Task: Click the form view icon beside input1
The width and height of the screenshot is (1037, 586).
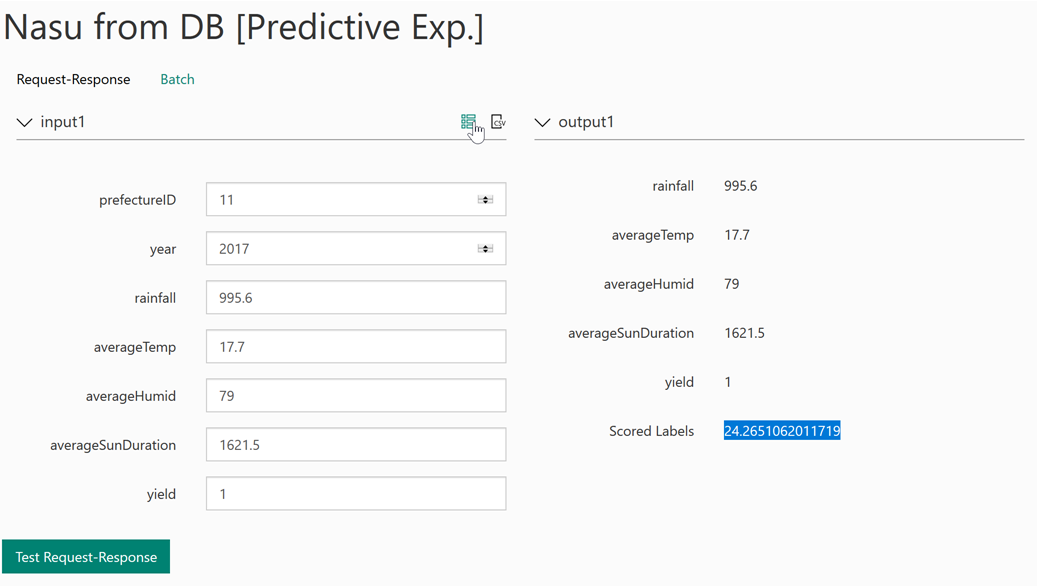Action: (468, 122)
